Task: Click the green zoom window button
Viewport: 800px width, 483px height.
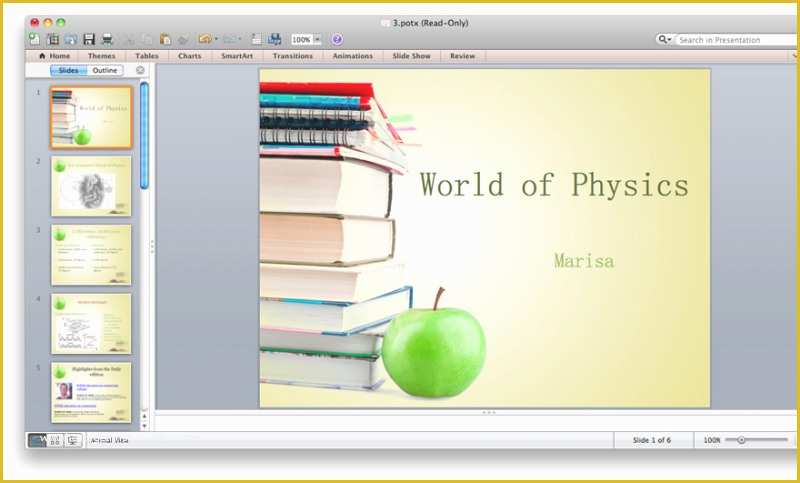Action: [61, 22]
